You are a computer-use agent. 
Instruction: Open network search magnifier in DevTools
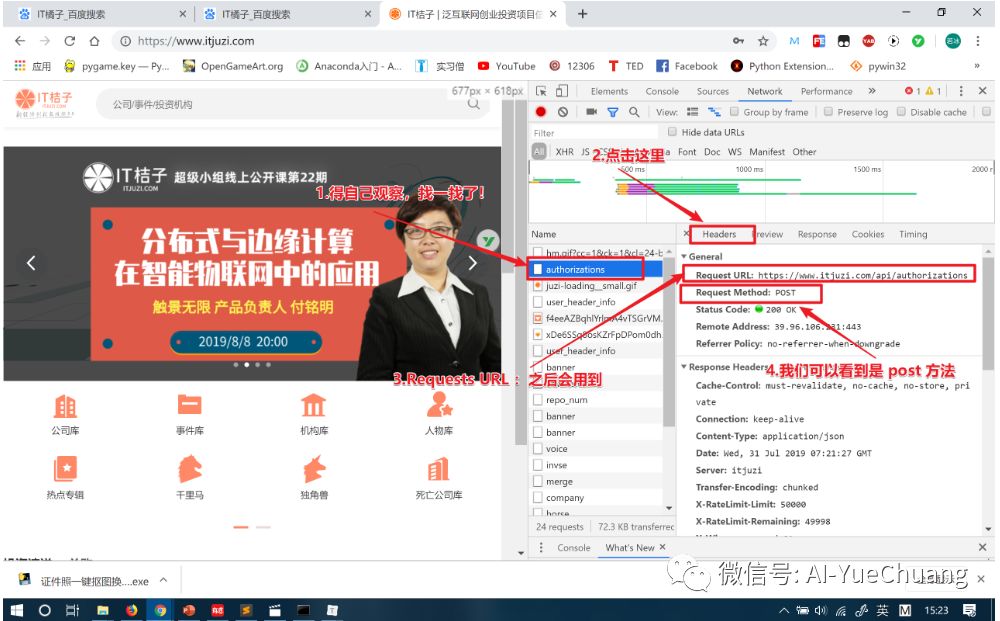click(x=634, y=112)
